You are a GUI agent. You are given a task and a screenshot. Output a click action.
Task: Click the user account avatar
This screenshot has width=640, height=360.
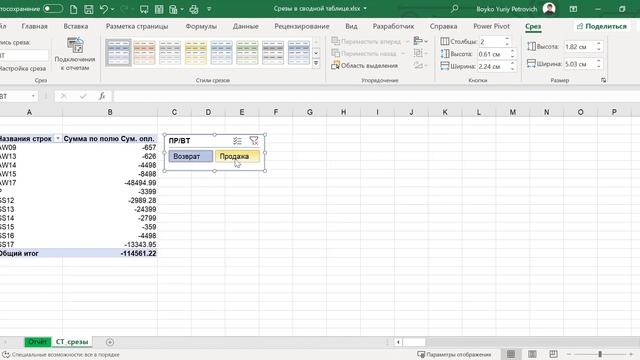549,9
